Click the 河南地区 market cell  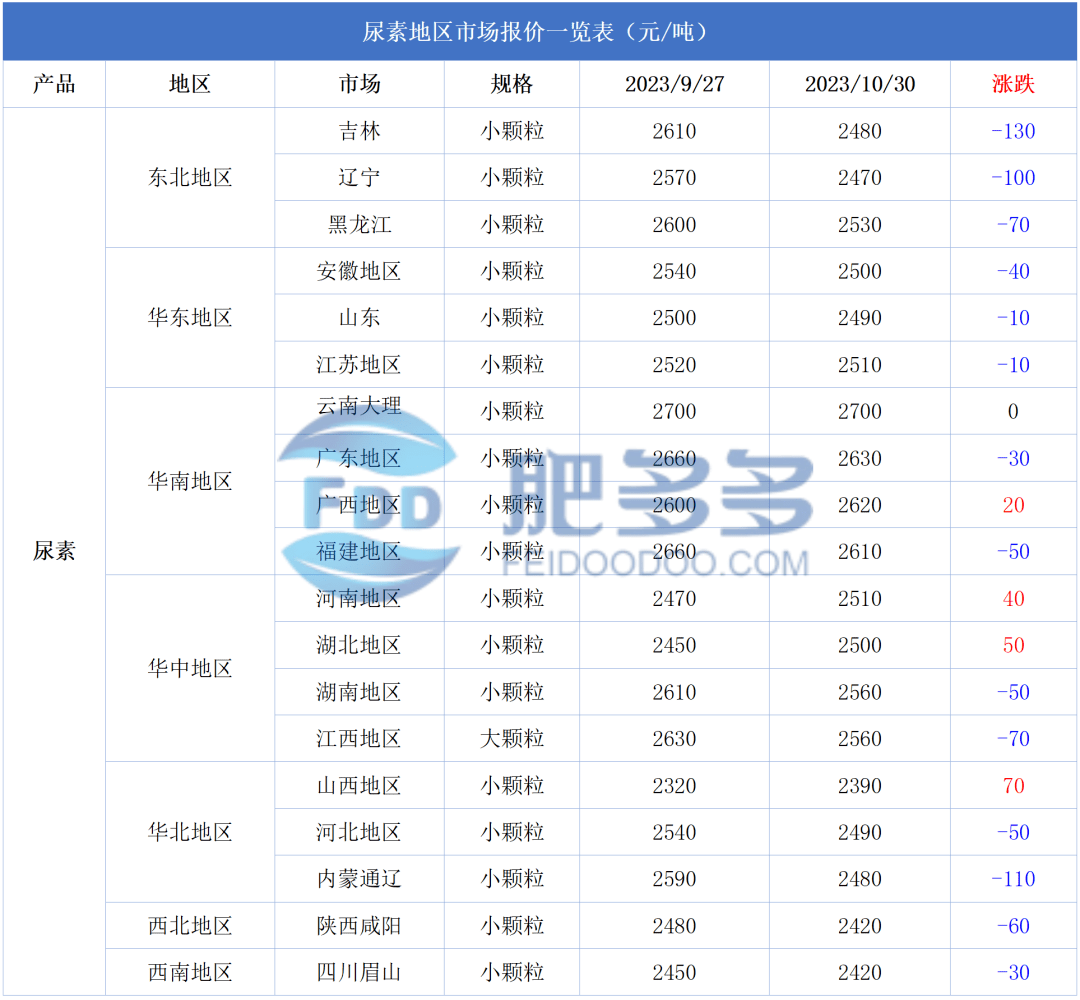tap(359, 598)
